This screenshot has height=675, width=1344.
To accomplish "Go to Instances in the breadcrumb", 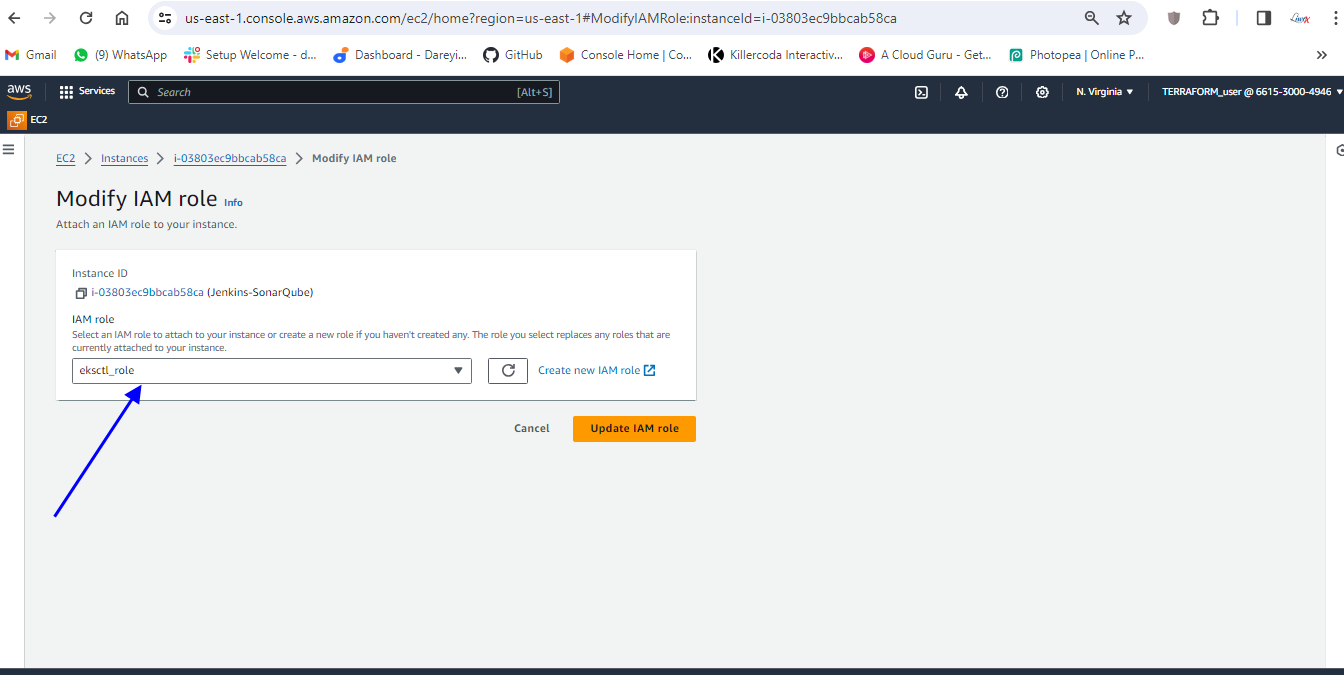I will [x=124, y=159].
